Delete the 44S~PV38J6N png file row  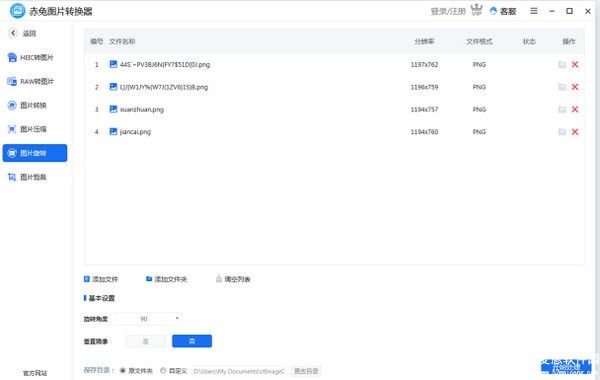[575, 65]
